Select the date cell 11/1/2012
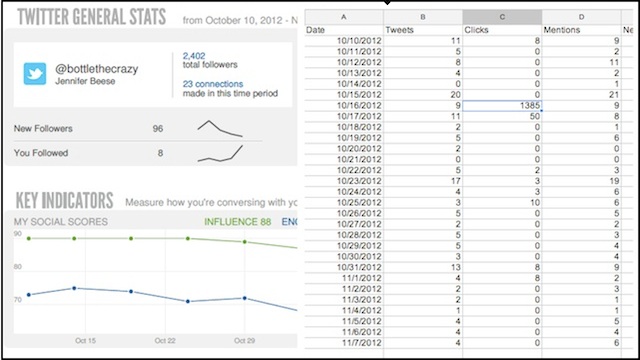This screenshot has height=360, width=640. point(344,278)
